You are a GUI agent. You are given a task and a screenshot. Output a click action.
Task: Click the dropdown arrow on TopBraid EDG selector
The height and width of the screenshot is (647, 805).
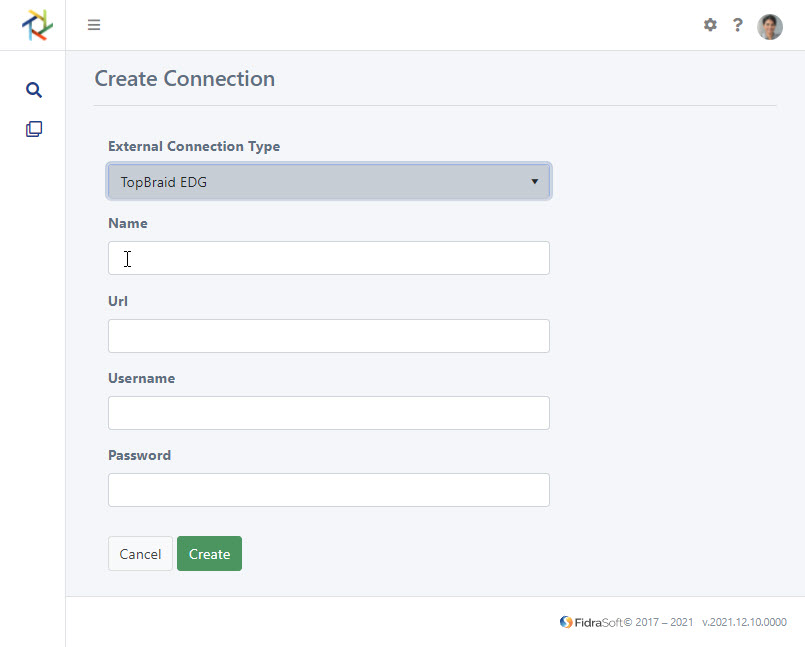tap(535, 182)
